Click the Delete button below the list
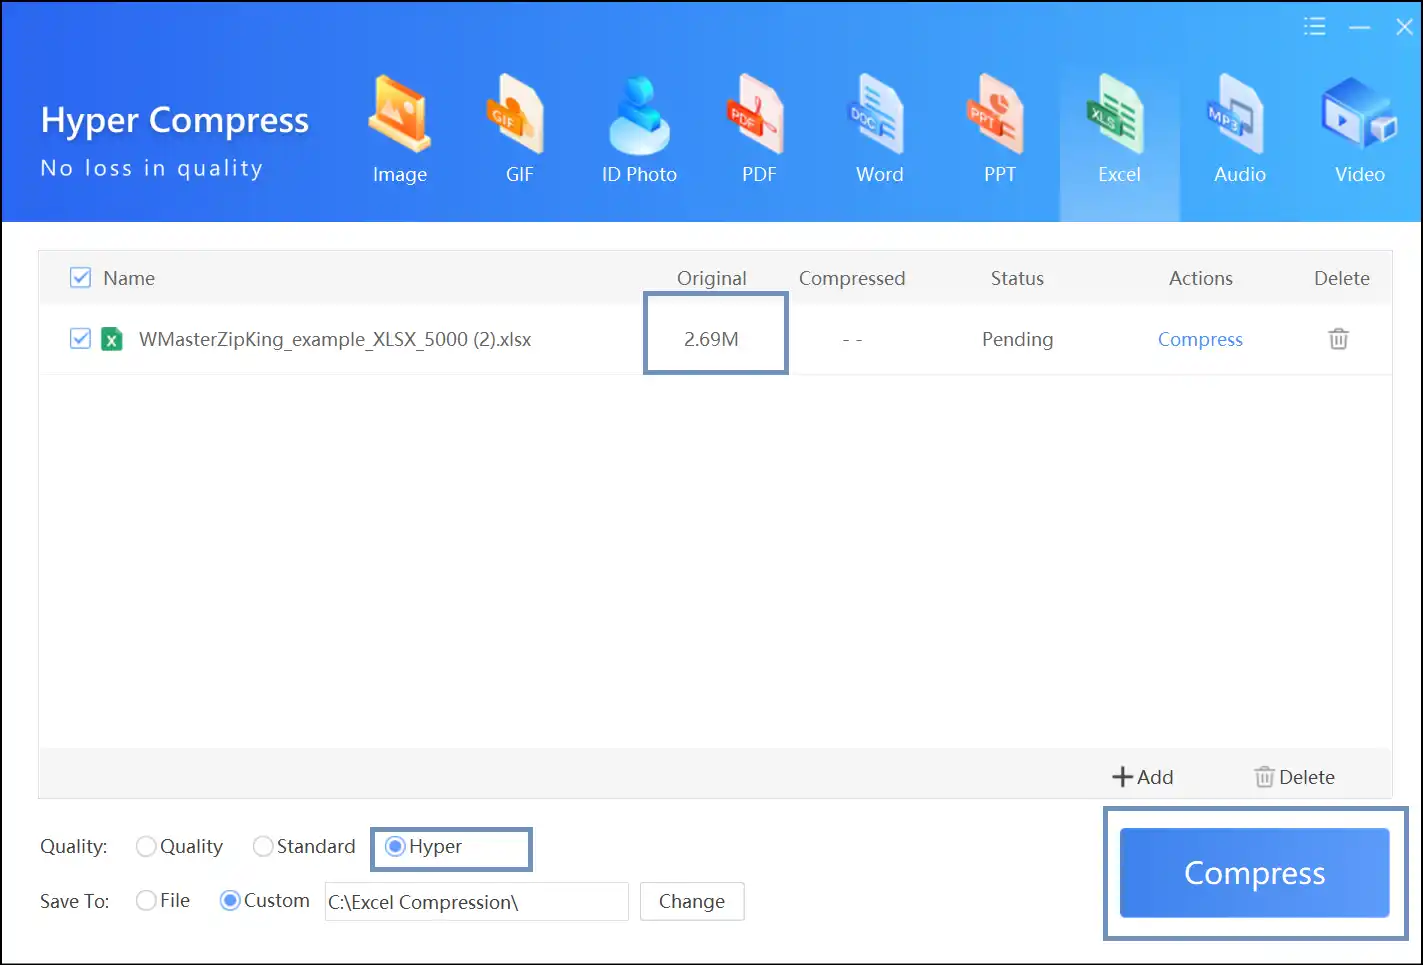1423x965 pixels. [x=1294, y=777]
